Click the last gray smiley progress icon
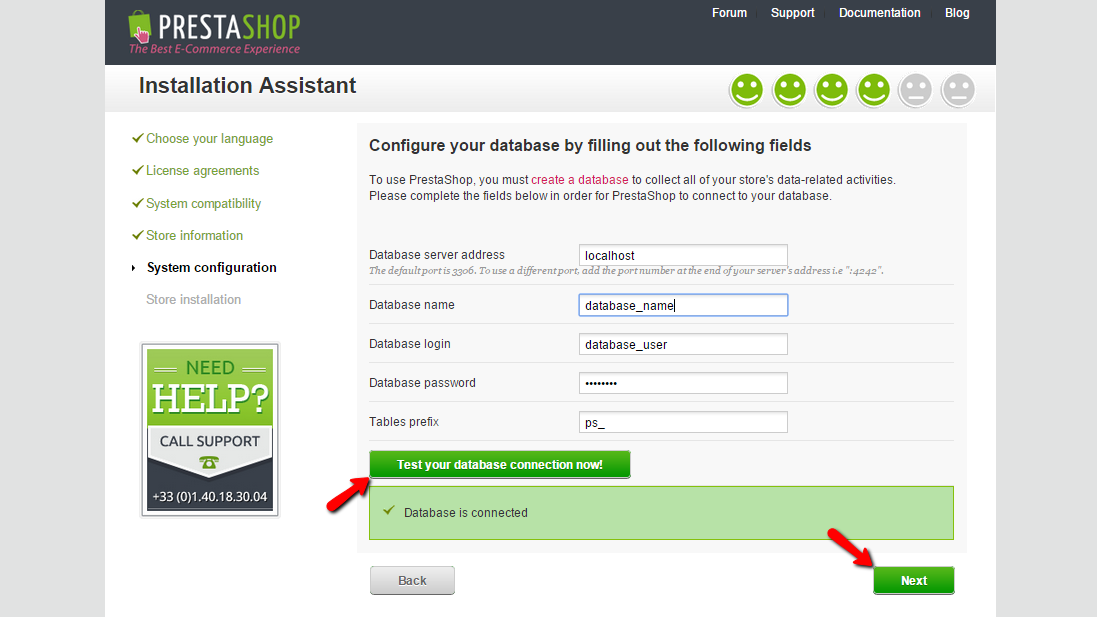The width and height of the screenshot is (1097, 617). (958, 90)
